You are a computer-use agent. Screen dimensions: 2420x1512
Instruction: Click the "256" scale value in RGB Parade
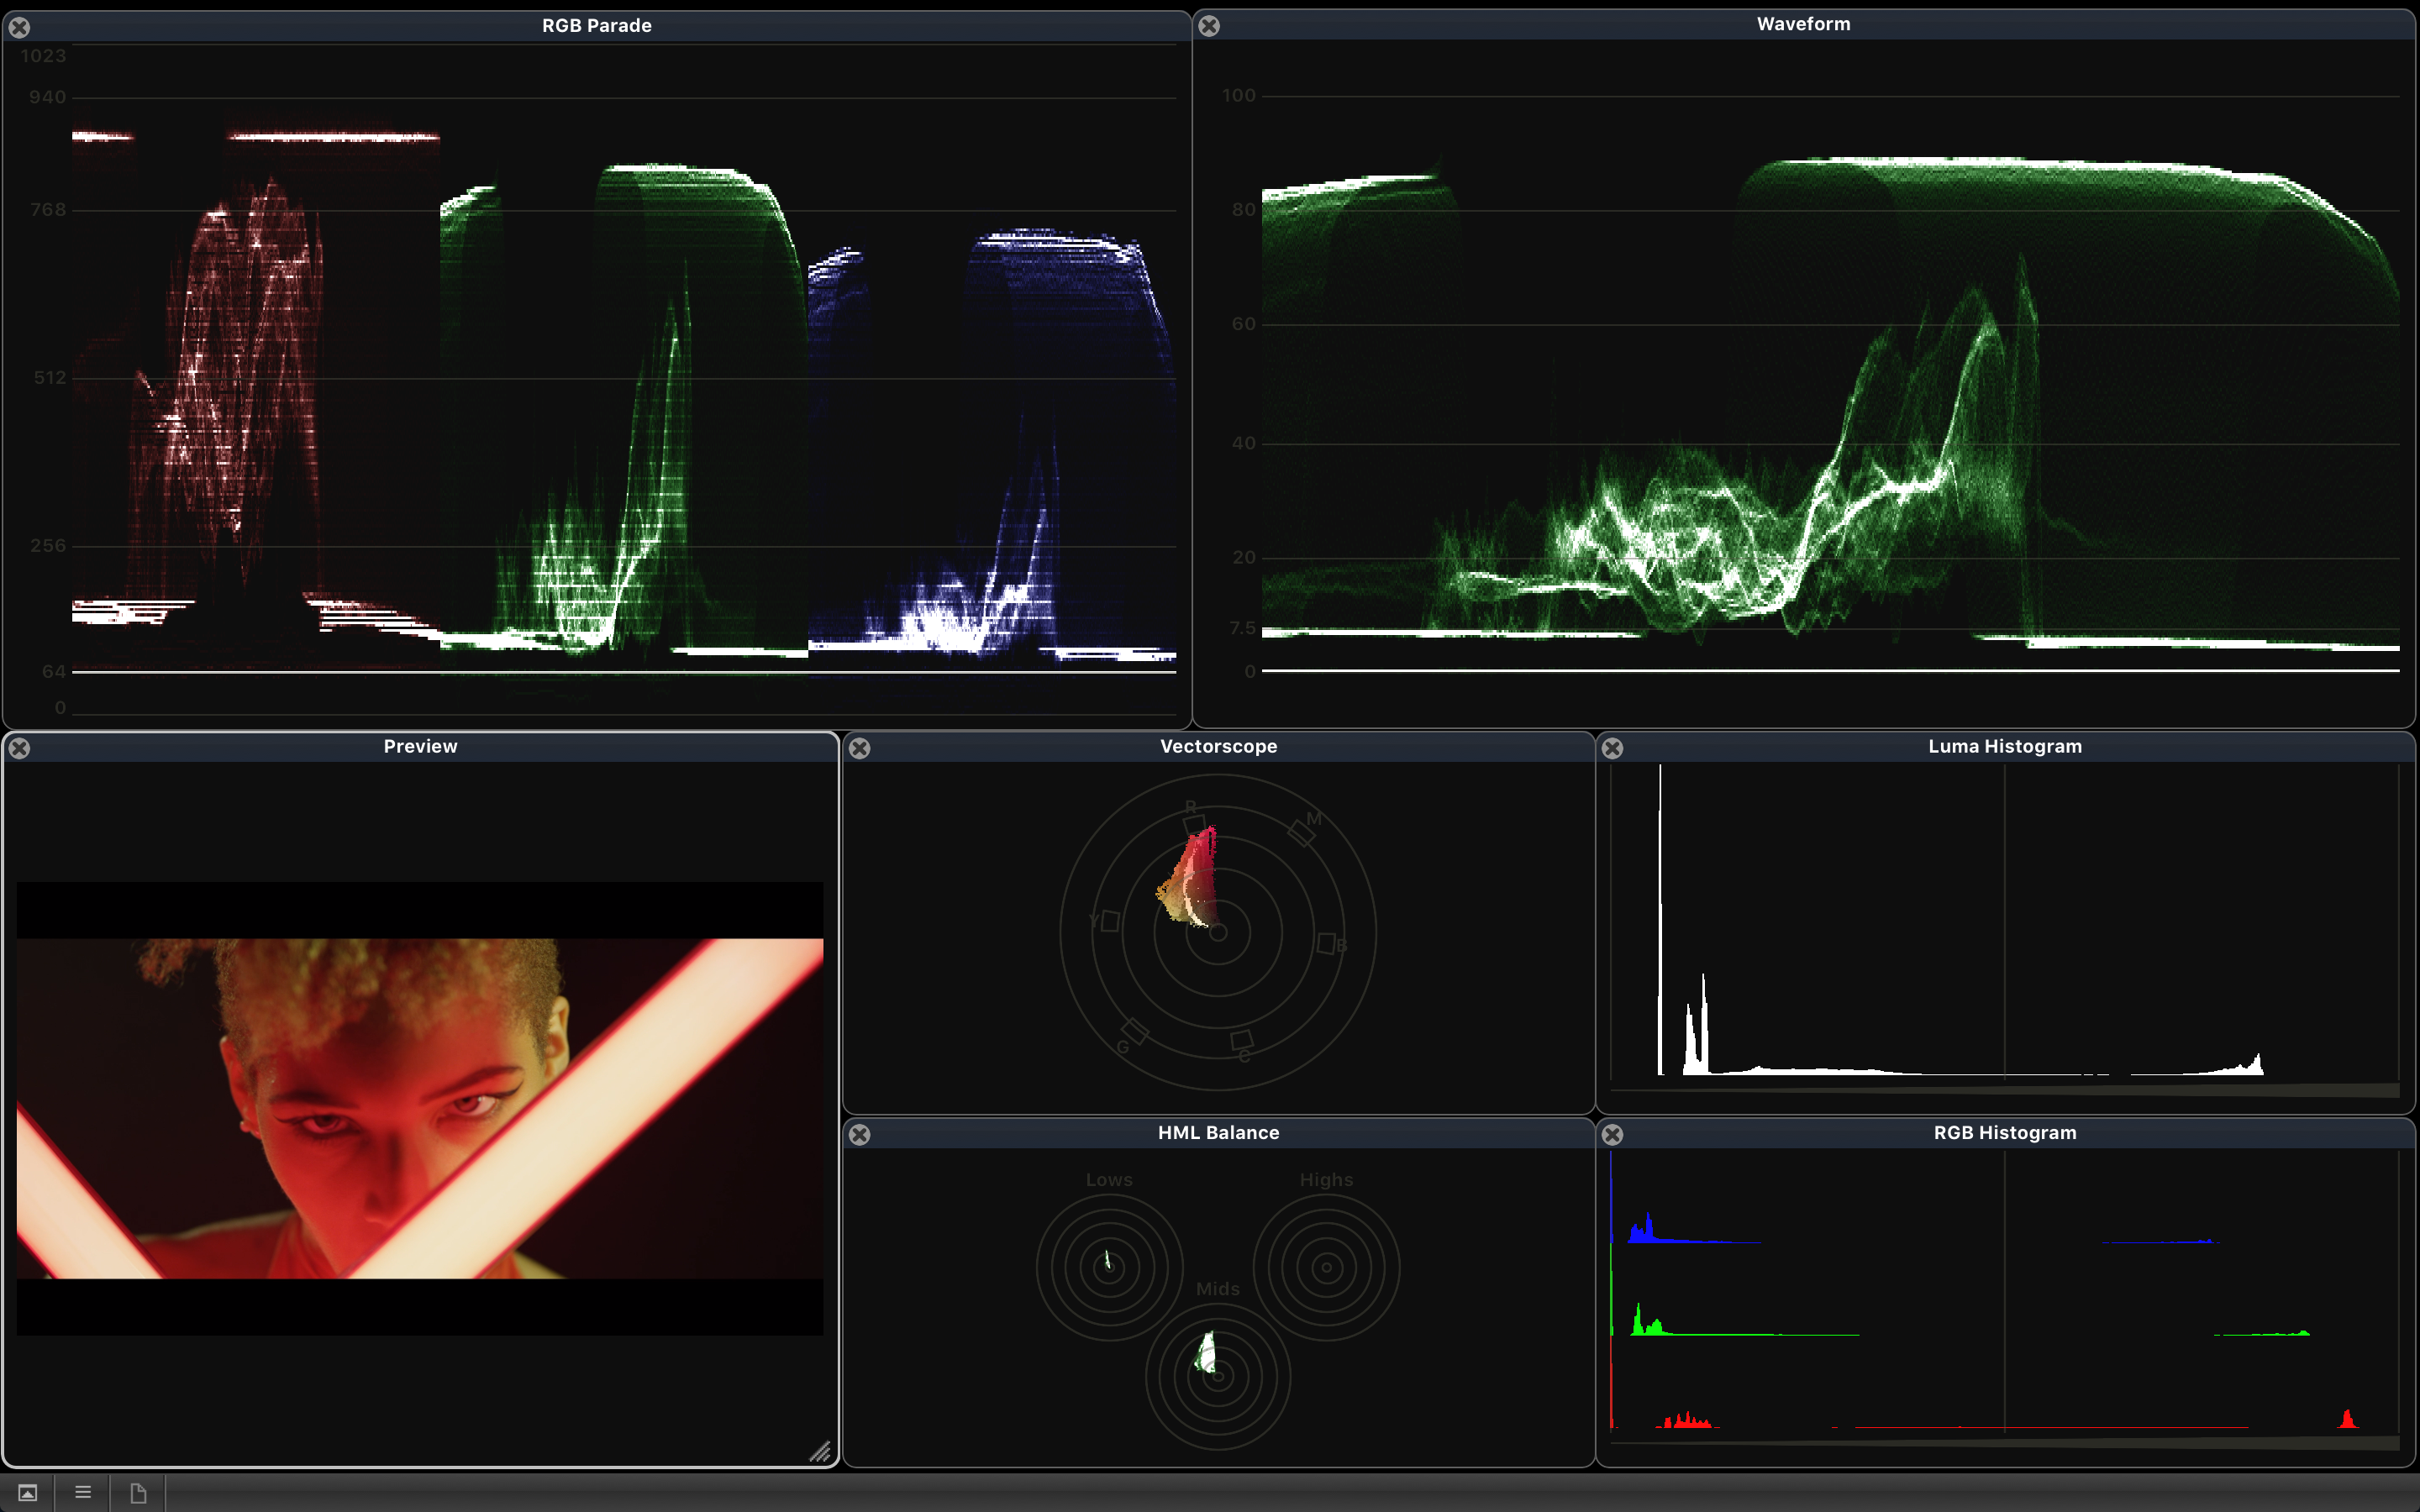pos(47,545)
